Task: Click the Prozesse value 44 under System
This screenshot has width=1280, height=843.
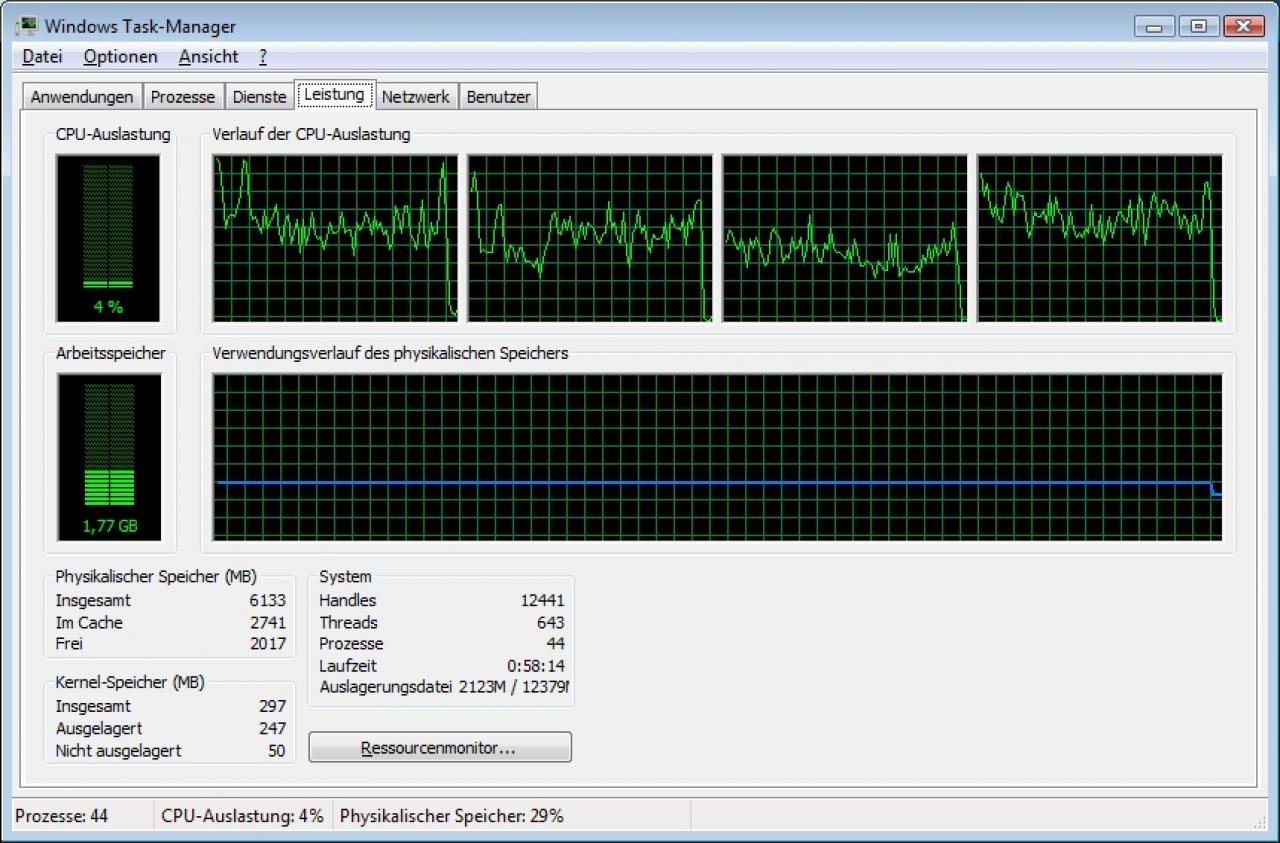Action: click(555, 643)
